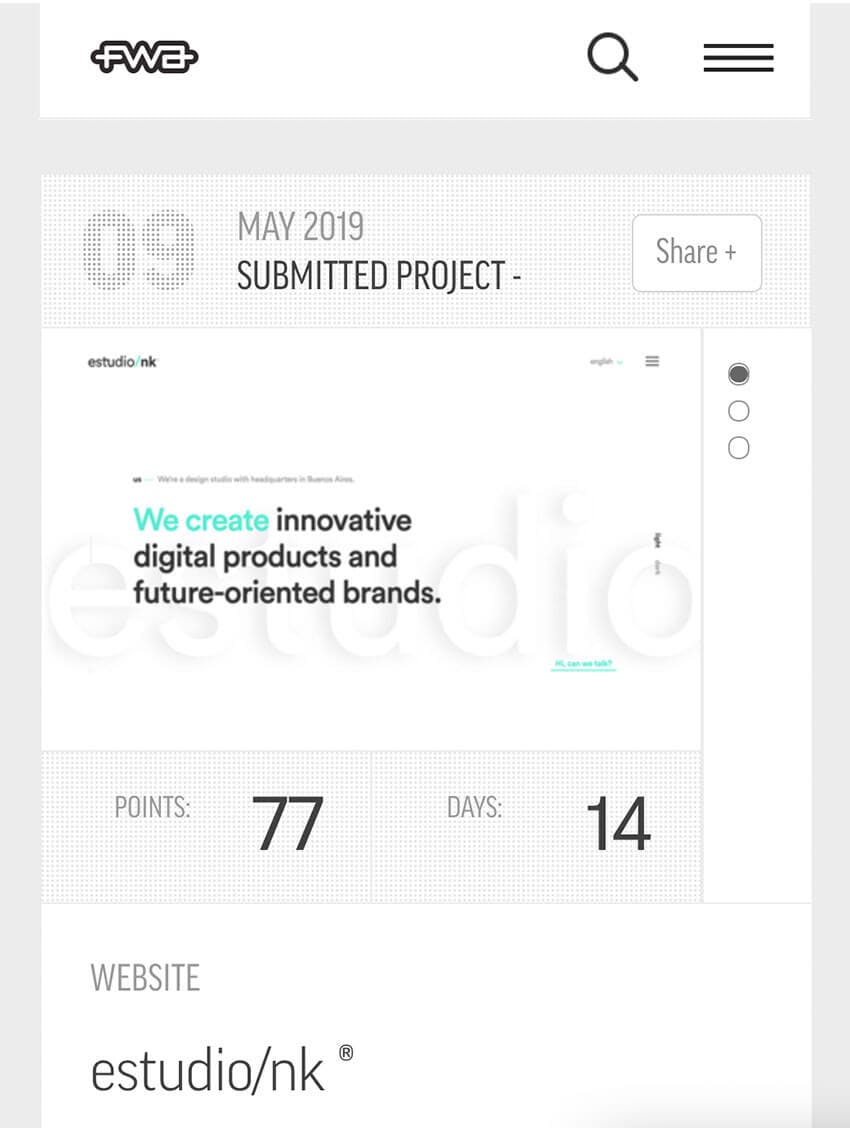Select the first filled slide indicator
Viewport: 850px width, 1128px height.
738,375
